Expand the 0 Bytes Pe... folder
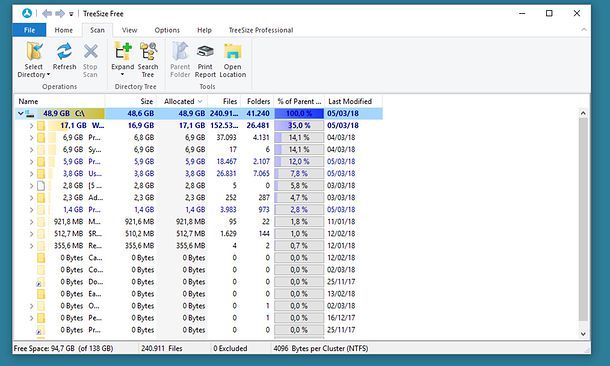 32,319
